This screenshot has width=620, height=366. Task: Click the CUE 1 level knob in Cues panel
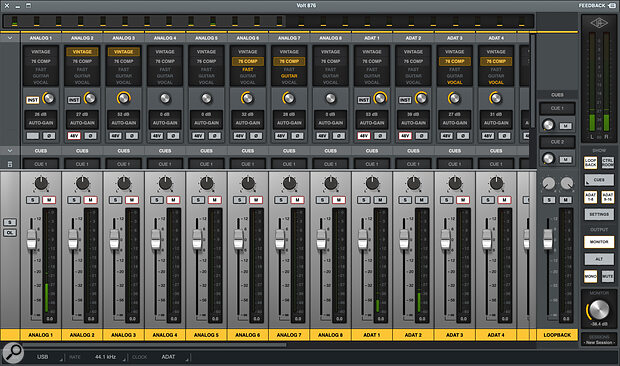pyautogui.click(x=548, y=125)
